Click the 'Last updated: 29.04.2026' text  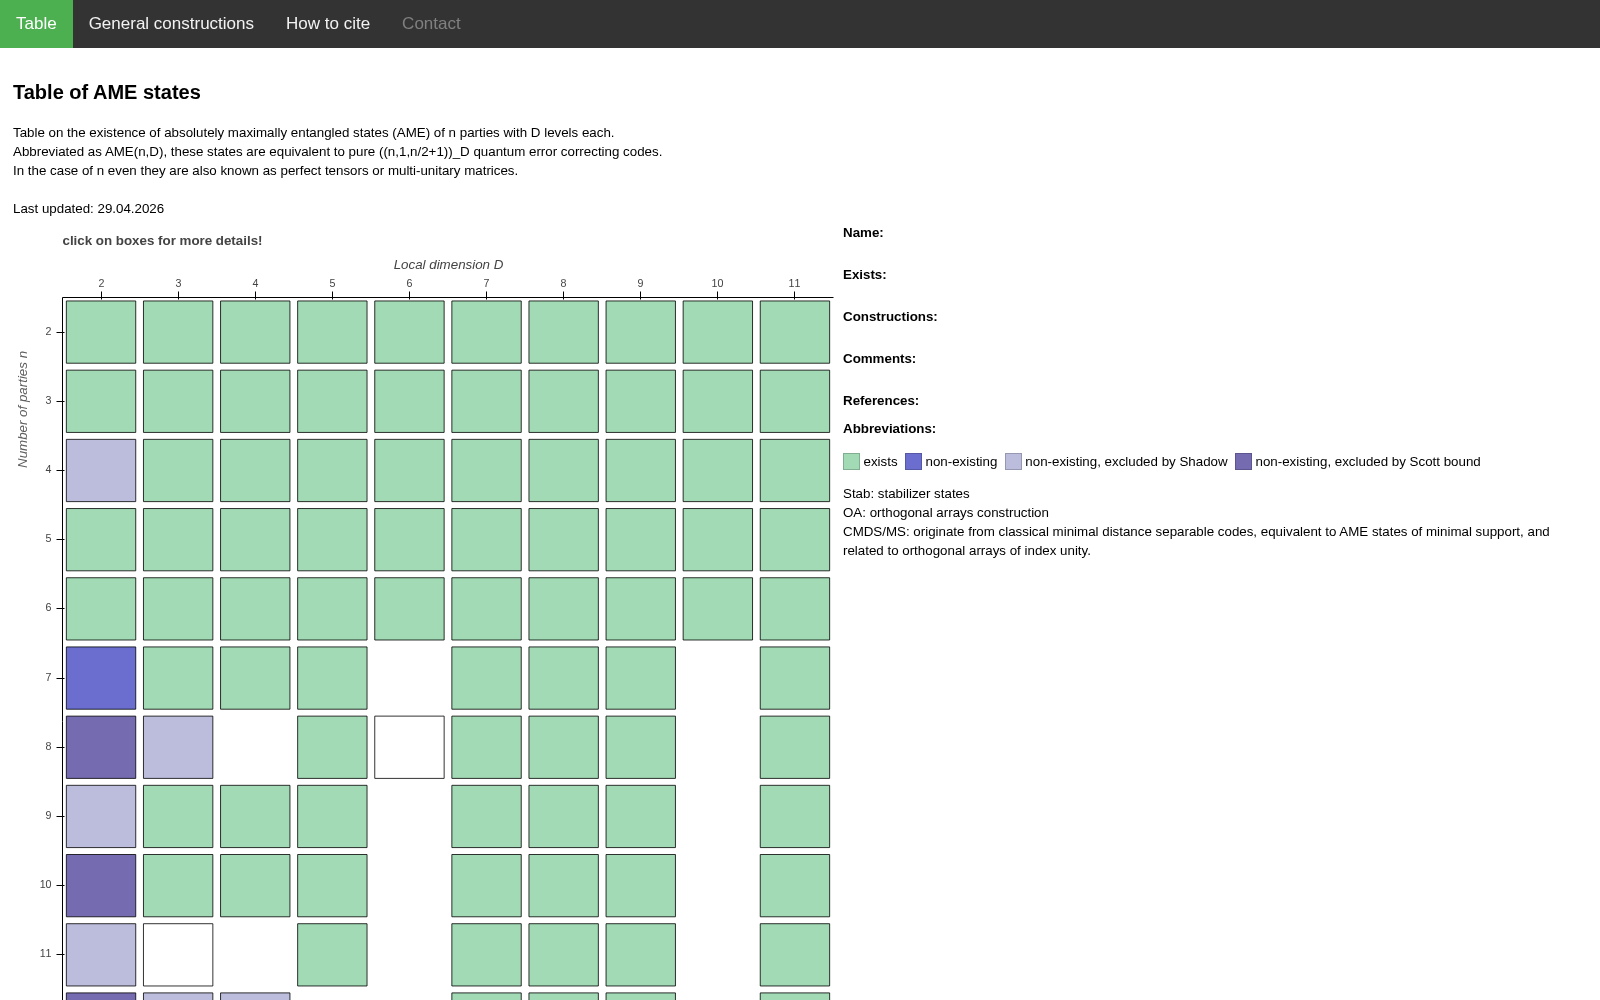(x=88, y=209)
